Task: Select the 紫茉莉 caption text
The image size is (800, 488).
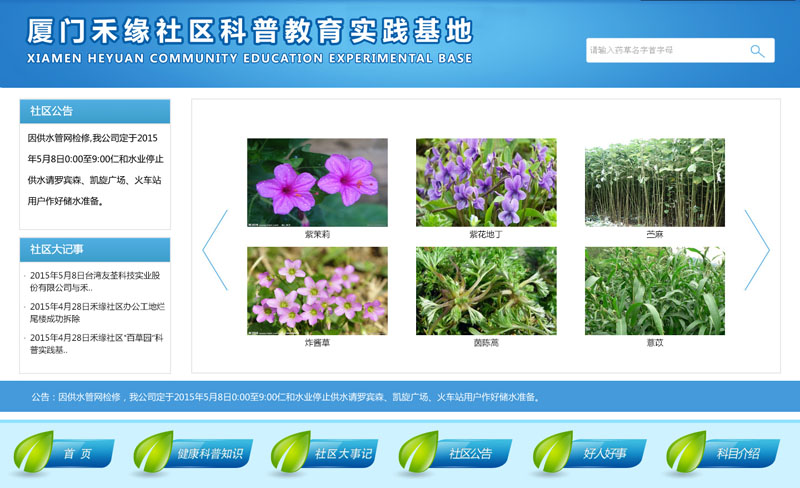Action: point(317,234)
